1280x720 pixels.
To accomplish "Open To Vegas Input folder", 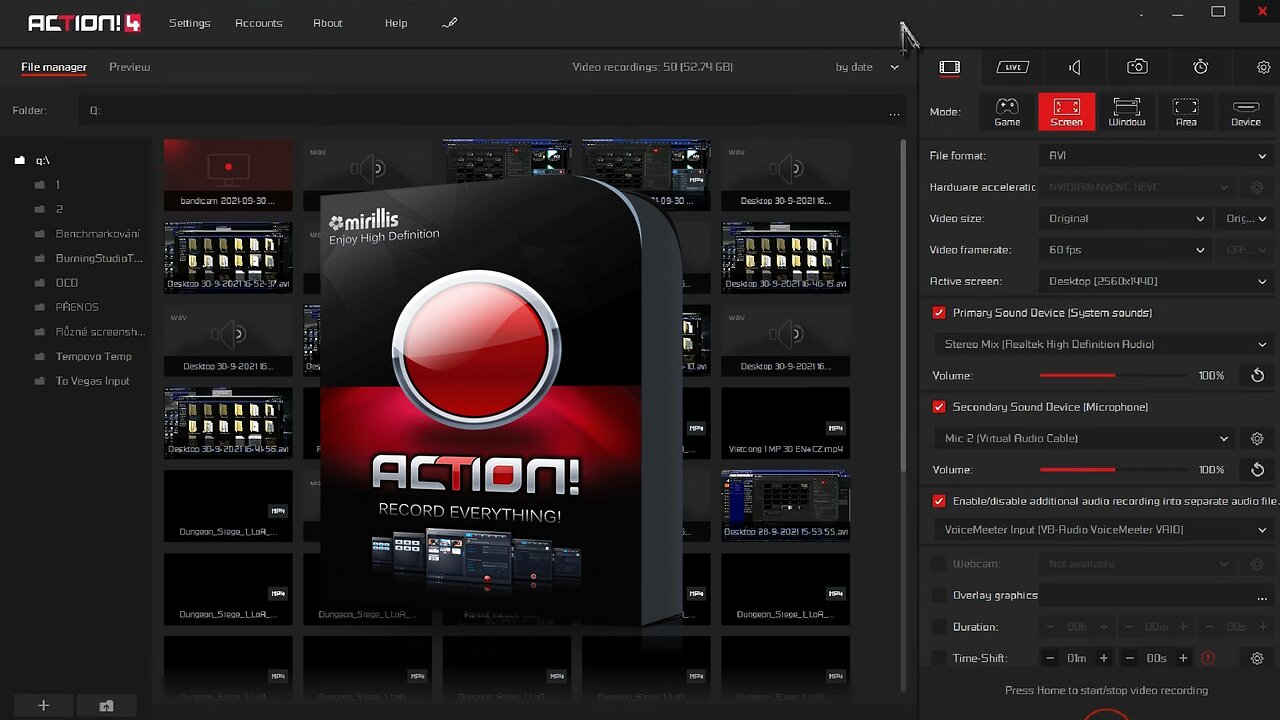I will (x=93, y=381).
